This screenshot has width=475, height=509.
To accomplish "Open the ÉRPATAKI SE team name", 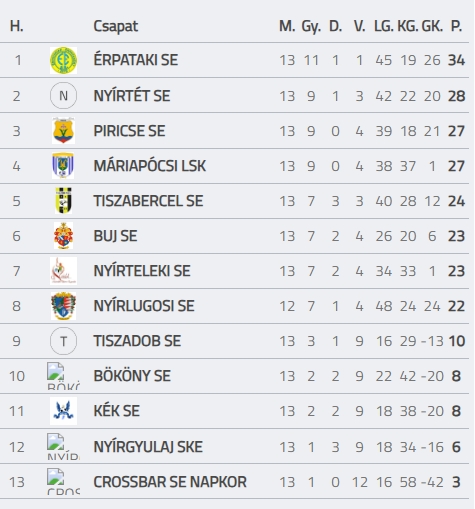I will [136, 60].
